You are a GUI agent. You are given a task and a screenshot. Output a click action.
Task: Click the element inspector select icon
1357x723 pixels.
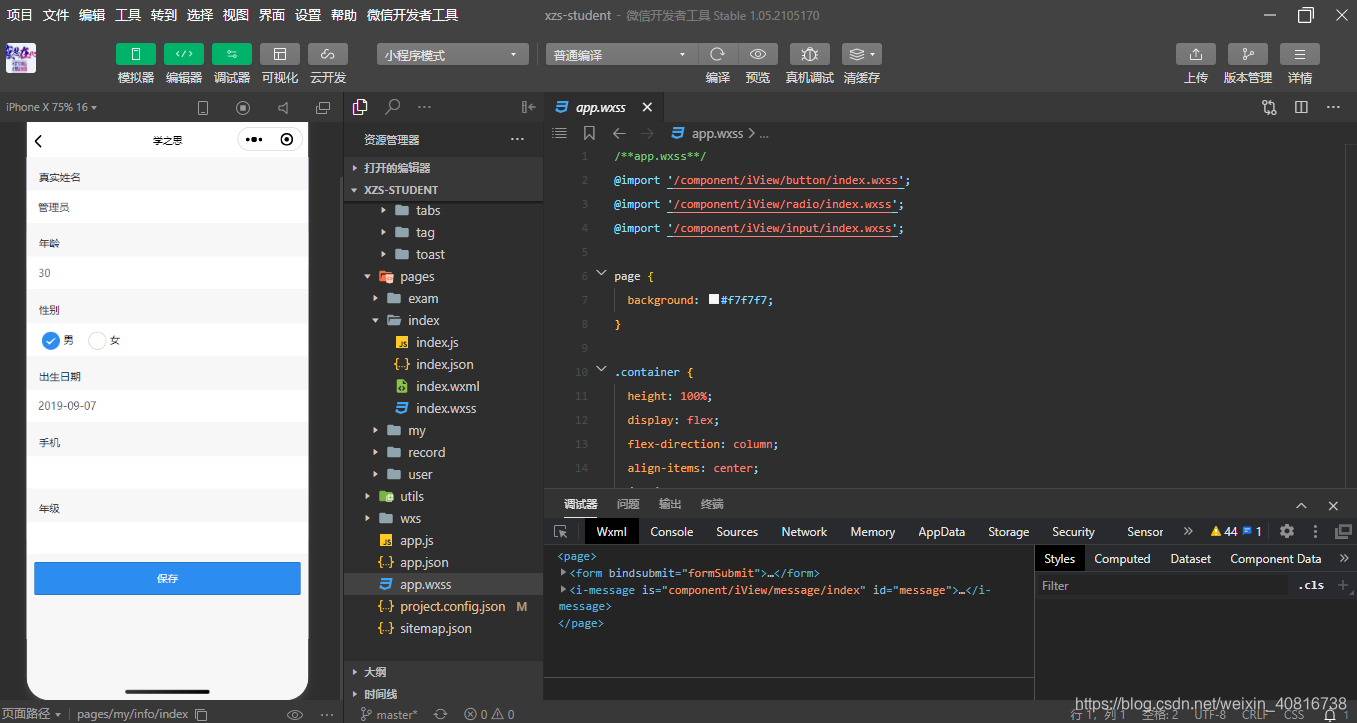click(561, 532)
